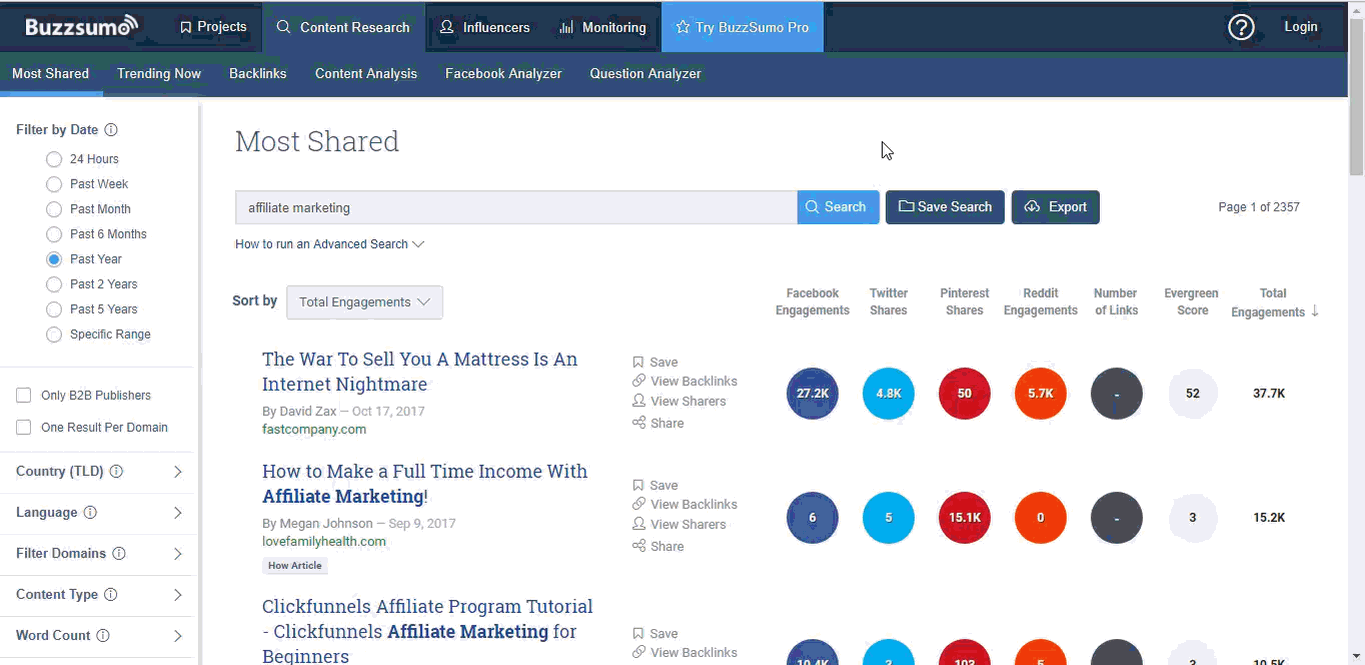
Task: Click the affiliate marketing search field
Action: pyautogui.click(x=516, y=207)
